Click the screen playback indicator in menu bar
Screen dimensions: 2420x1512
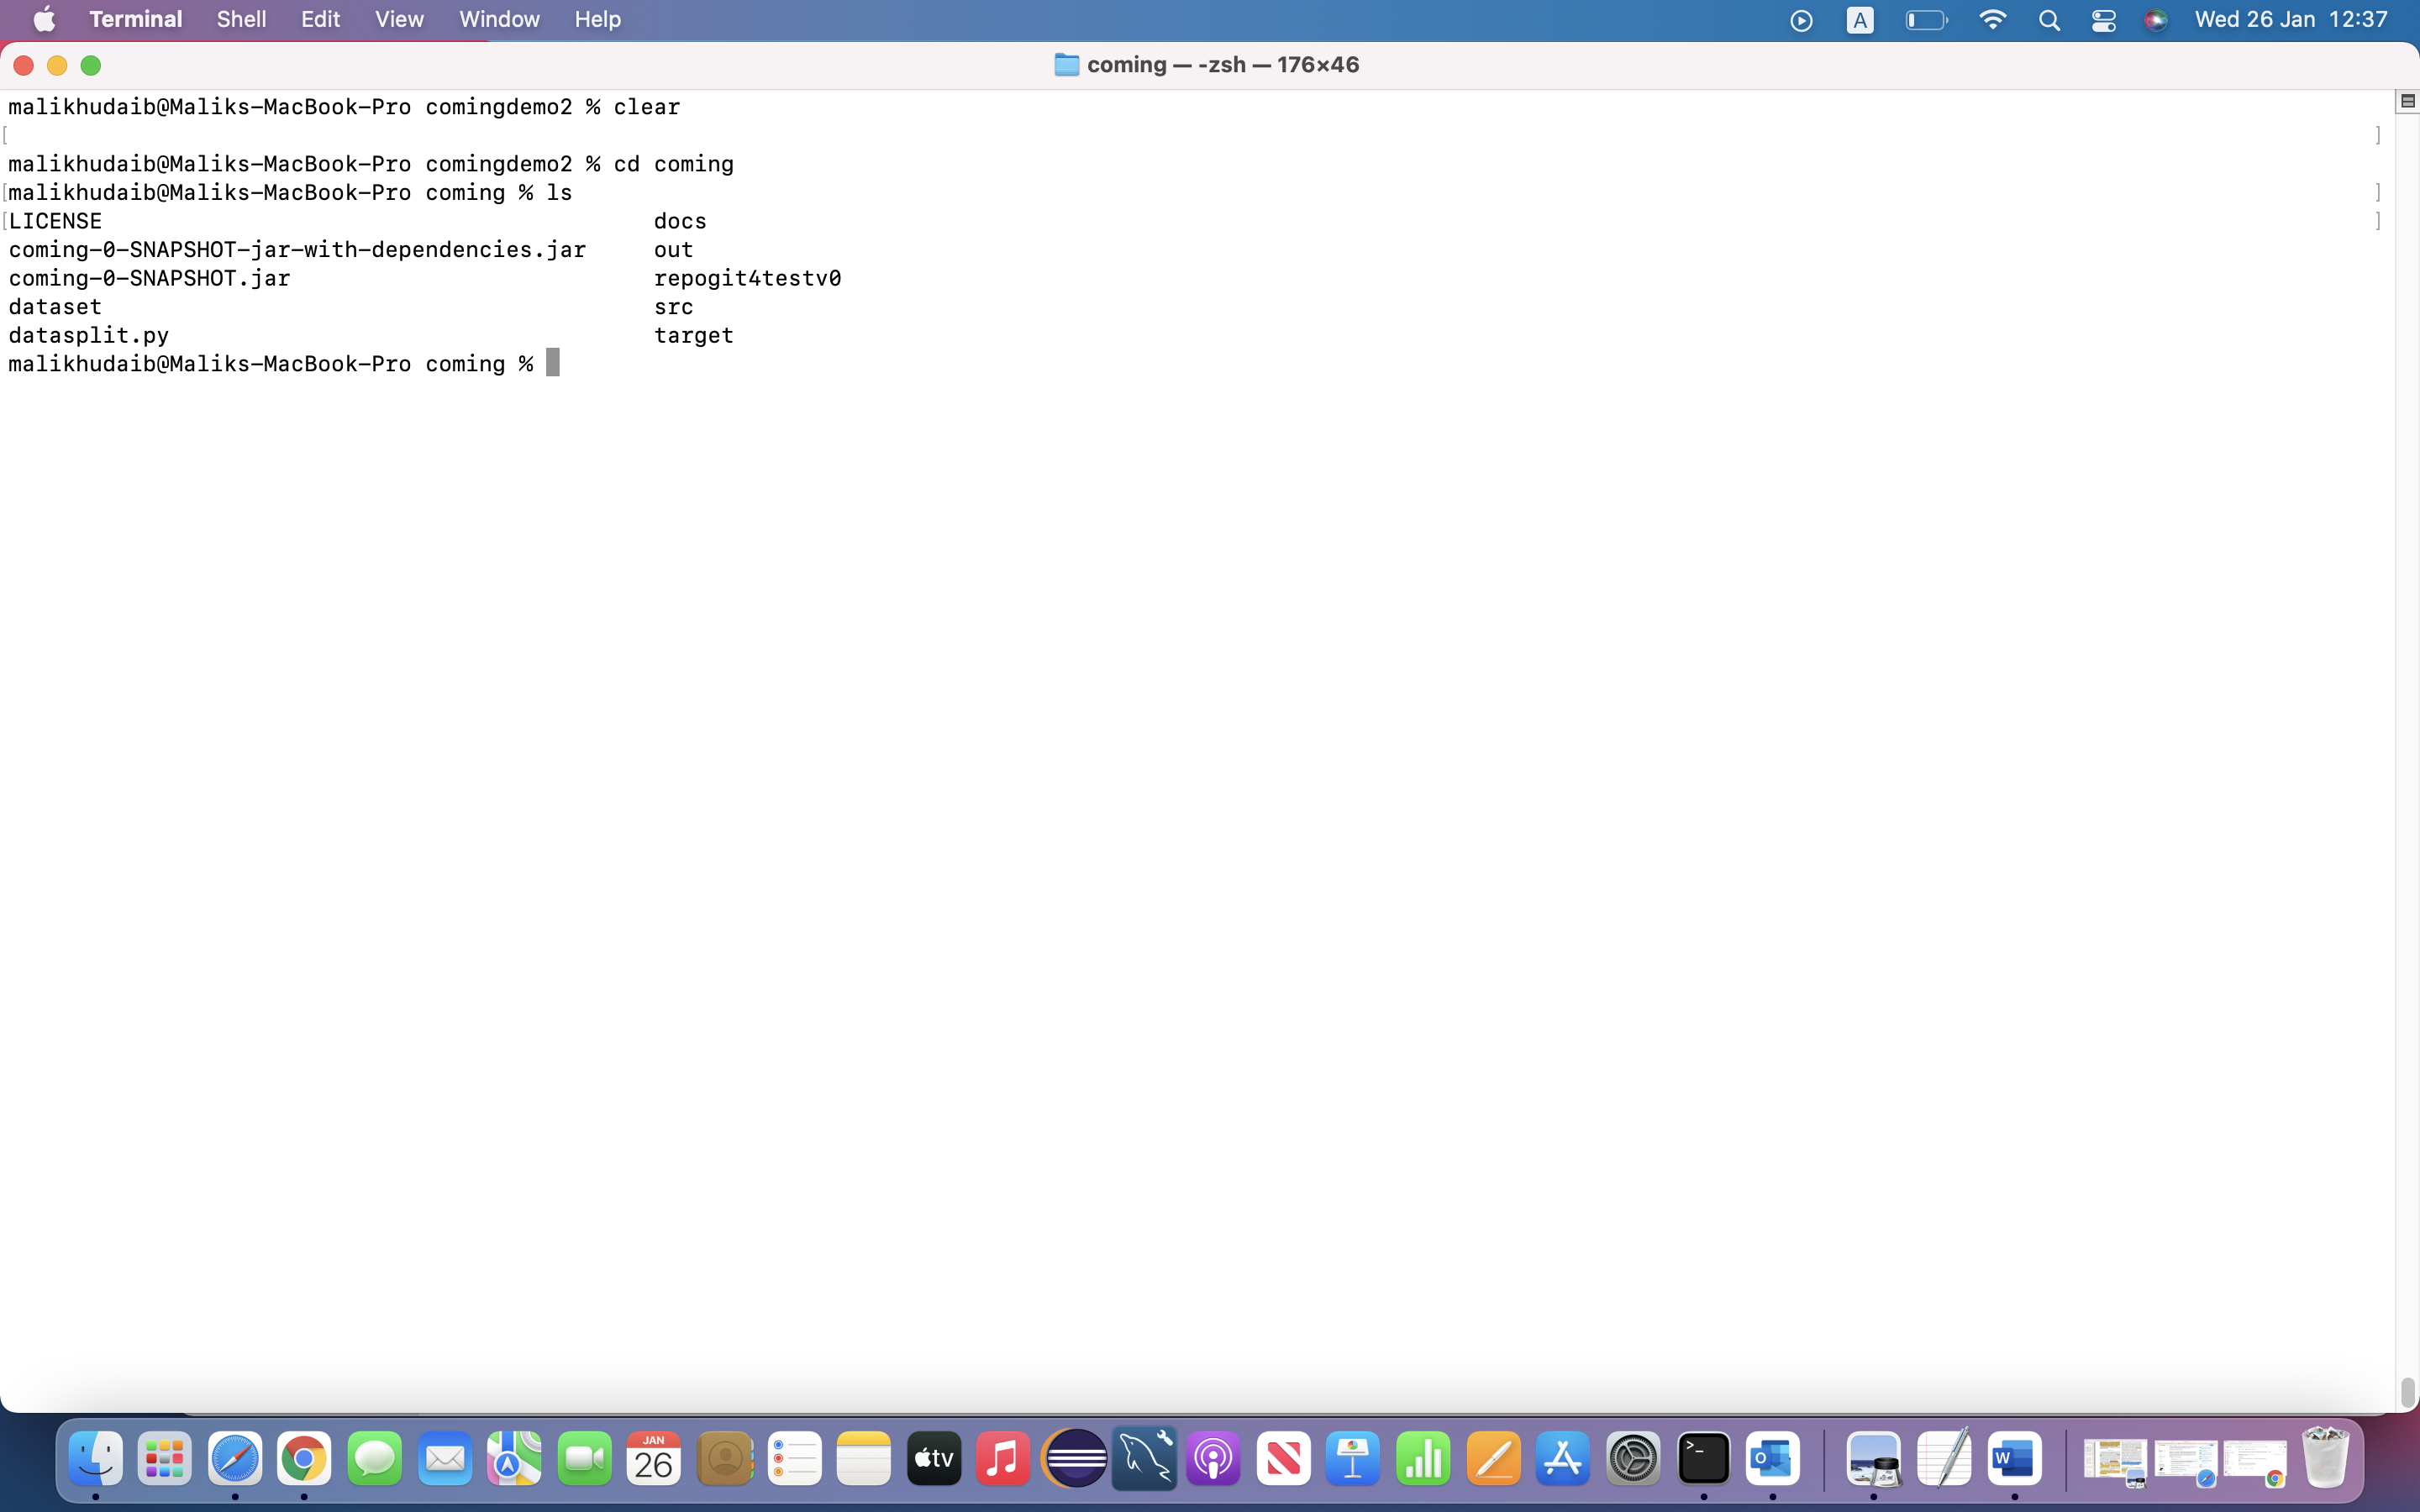click(x=1801, y=19)
